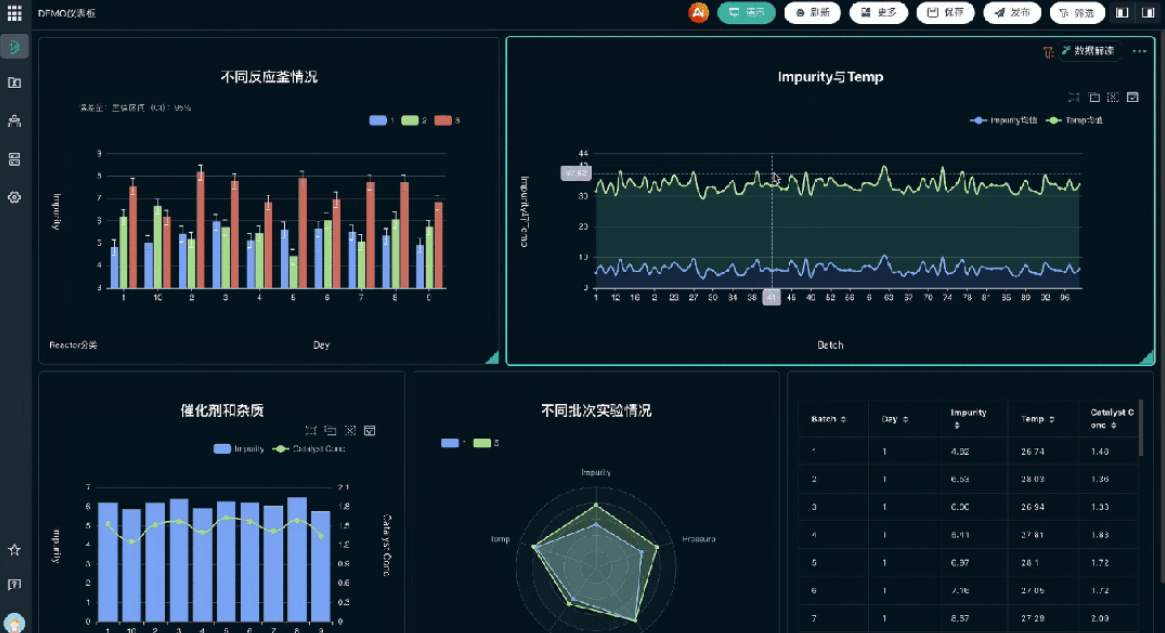Toggle the blue legend series 1 in 不同反应釜情况
Screen dimensions: 1165x633
(383, 120)
